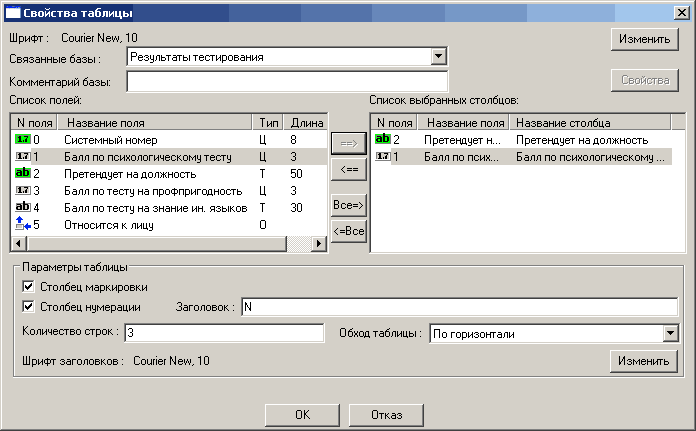Click the OK button
This screenshot has height=431, width=696.
pyautogui.click(x=302, y=415)
